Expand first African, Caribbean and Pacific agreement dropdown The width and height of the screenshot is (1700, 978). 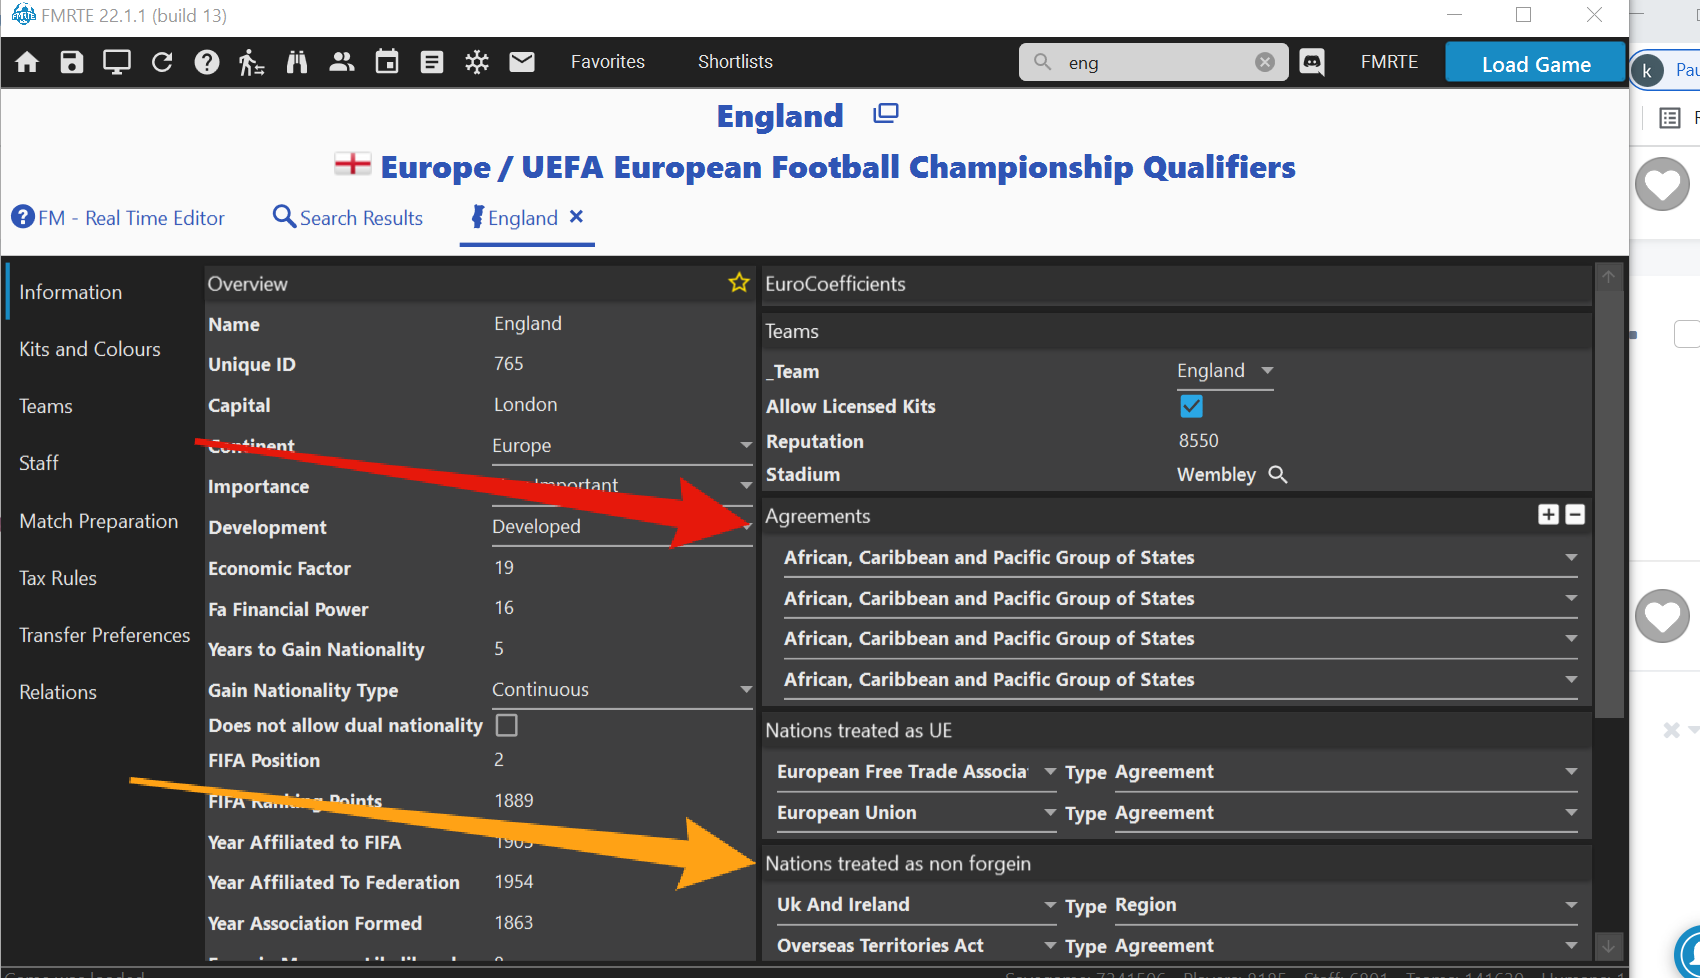point(1181,558)
